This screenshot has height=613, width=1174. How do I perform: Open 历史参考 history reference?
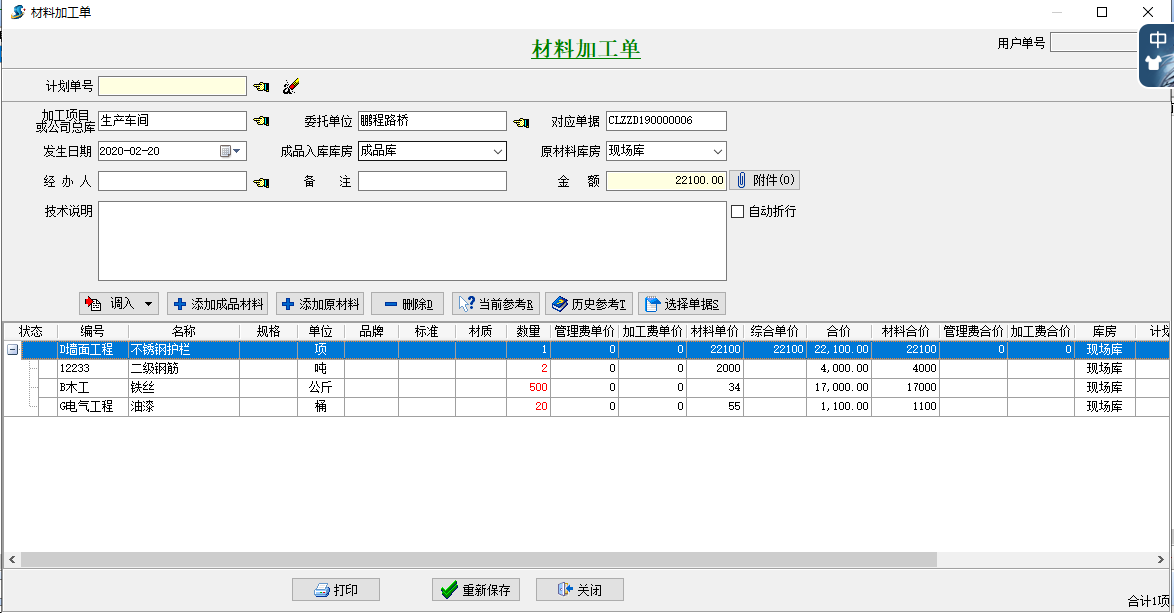tap(590, 304)
